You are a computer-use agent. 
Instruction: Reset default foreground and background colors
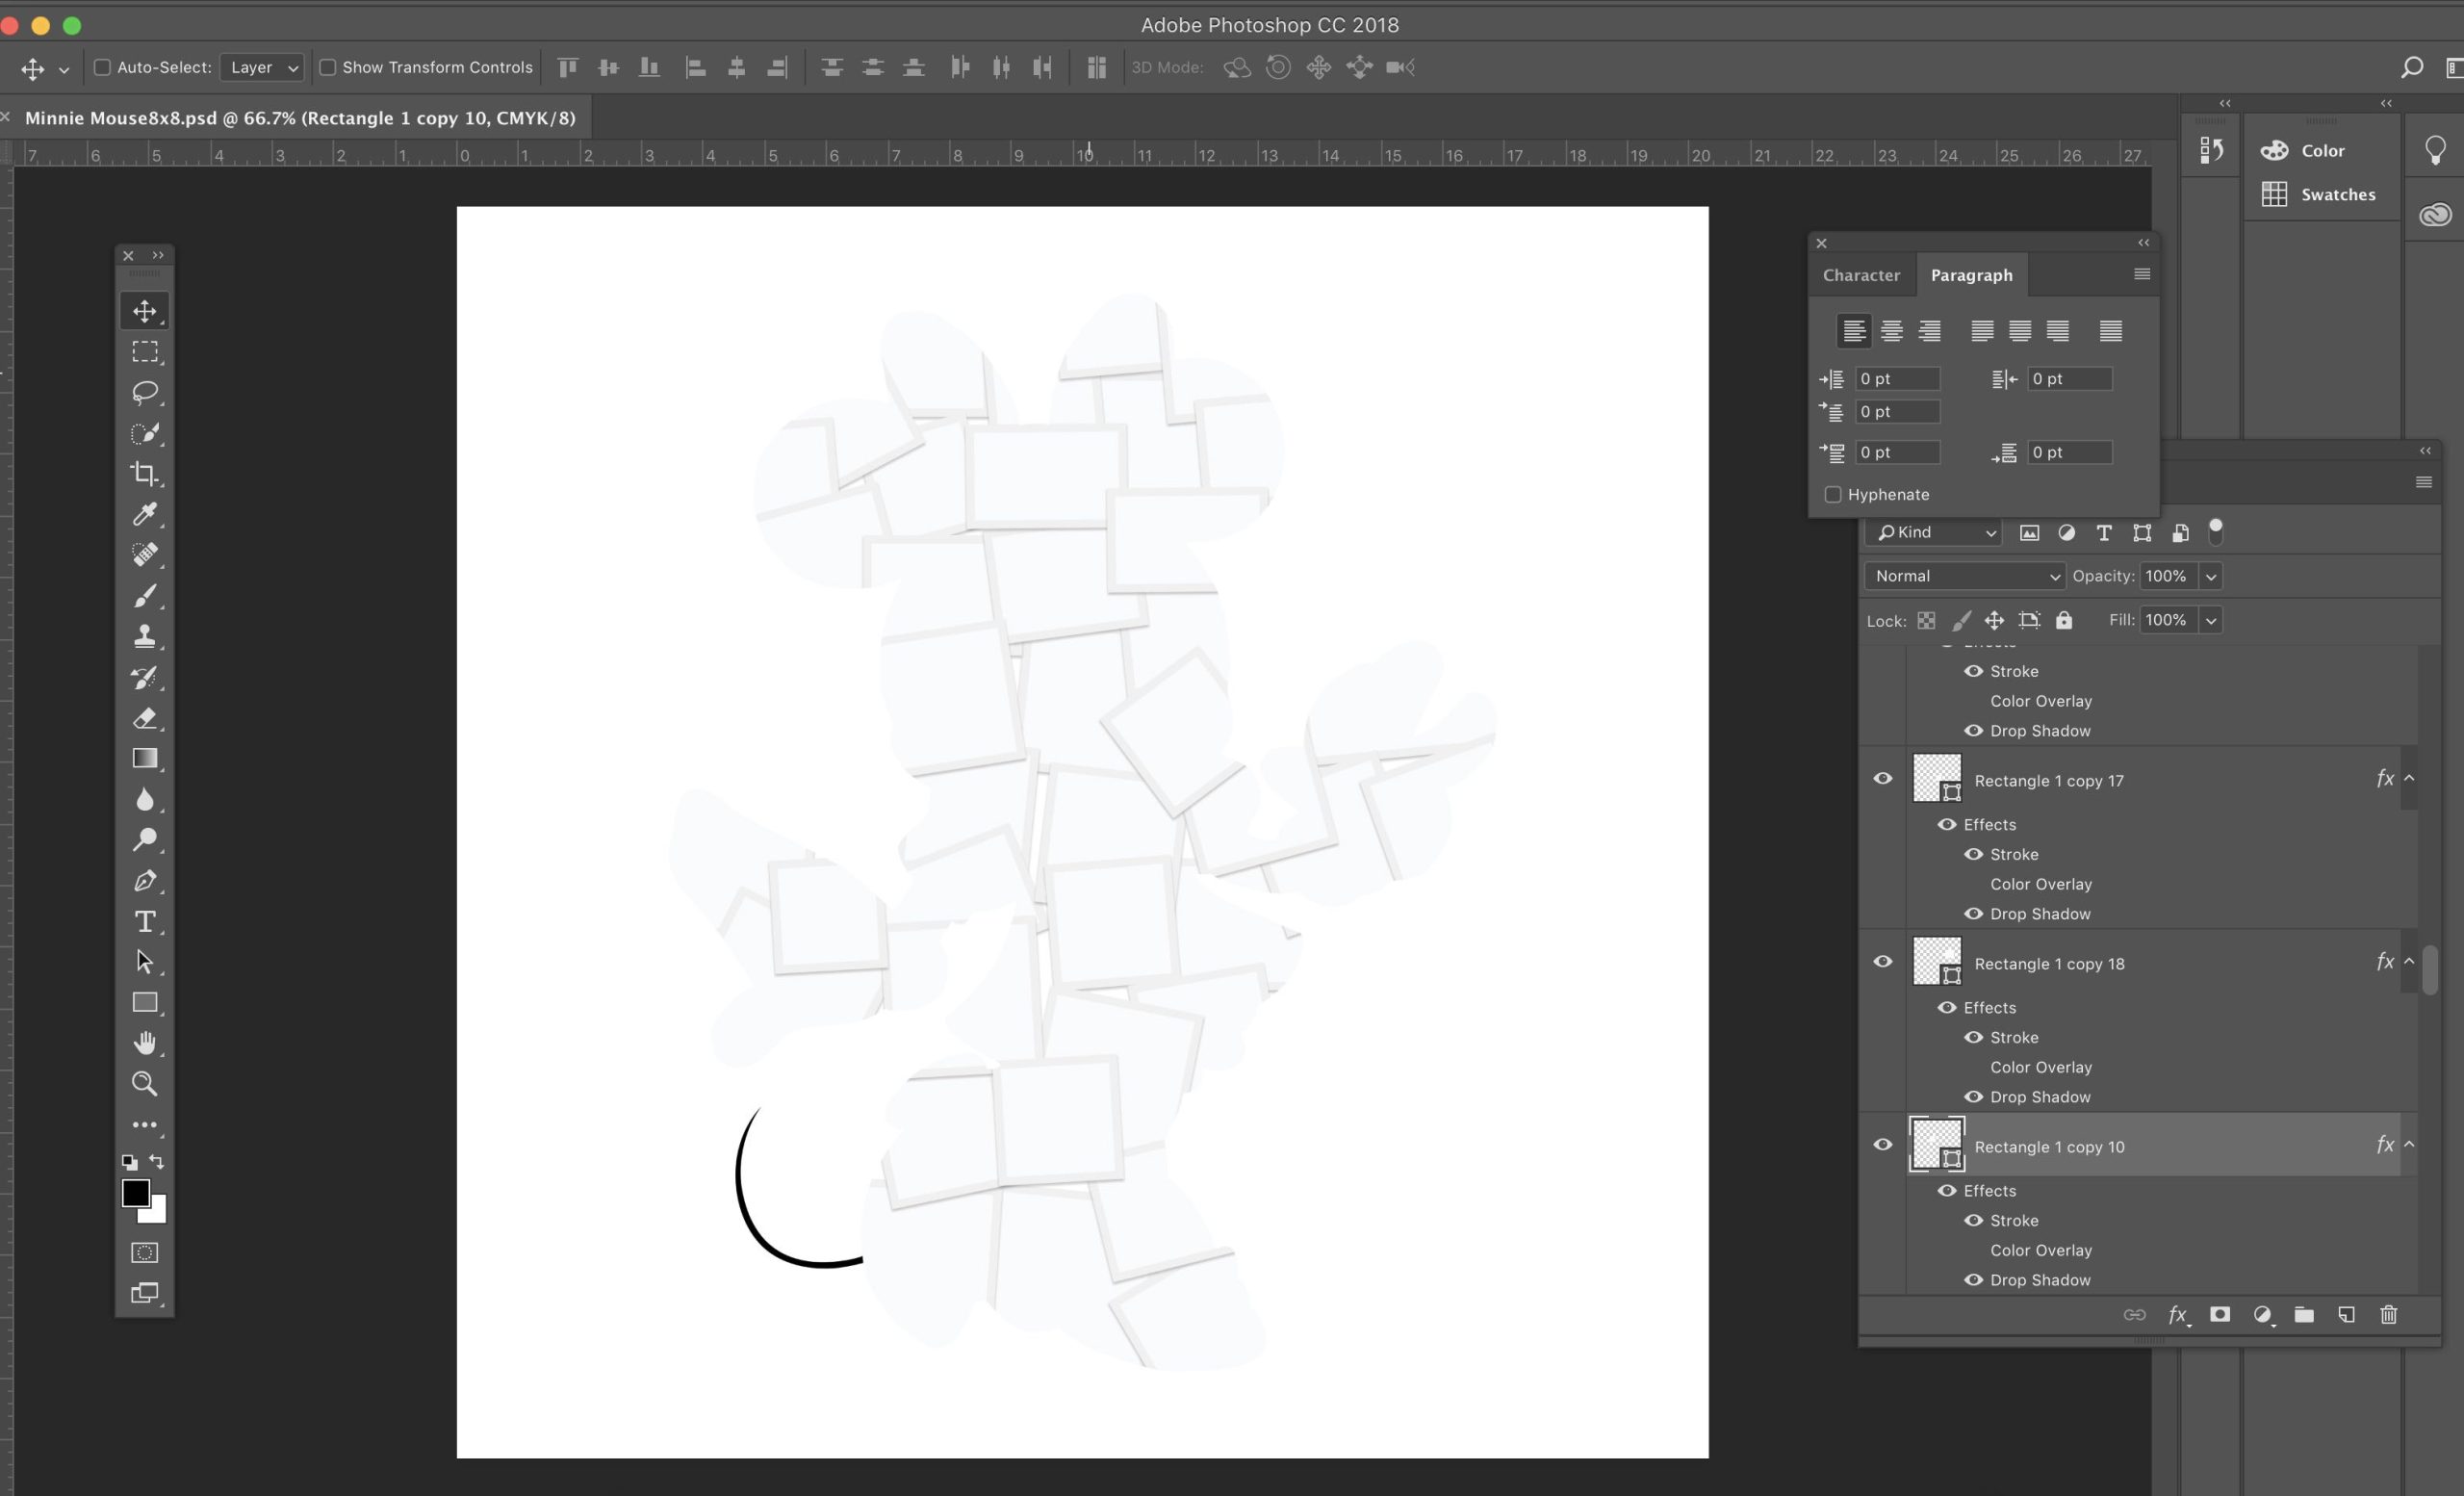coord(130,1162)
